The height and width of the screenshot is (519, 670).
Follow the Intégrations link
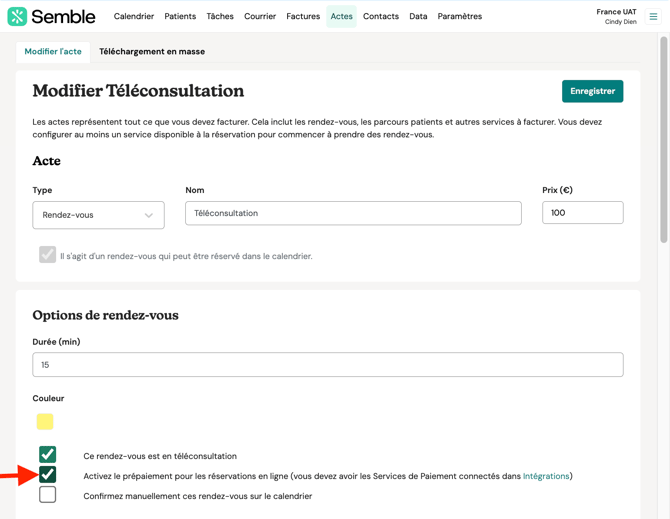[545, 476]
